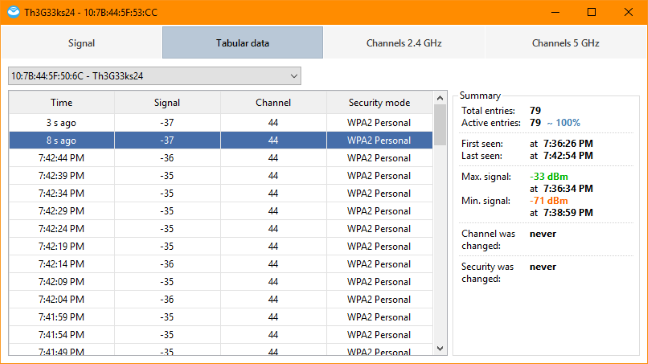Sort by the Time column header

click(62, 102)
